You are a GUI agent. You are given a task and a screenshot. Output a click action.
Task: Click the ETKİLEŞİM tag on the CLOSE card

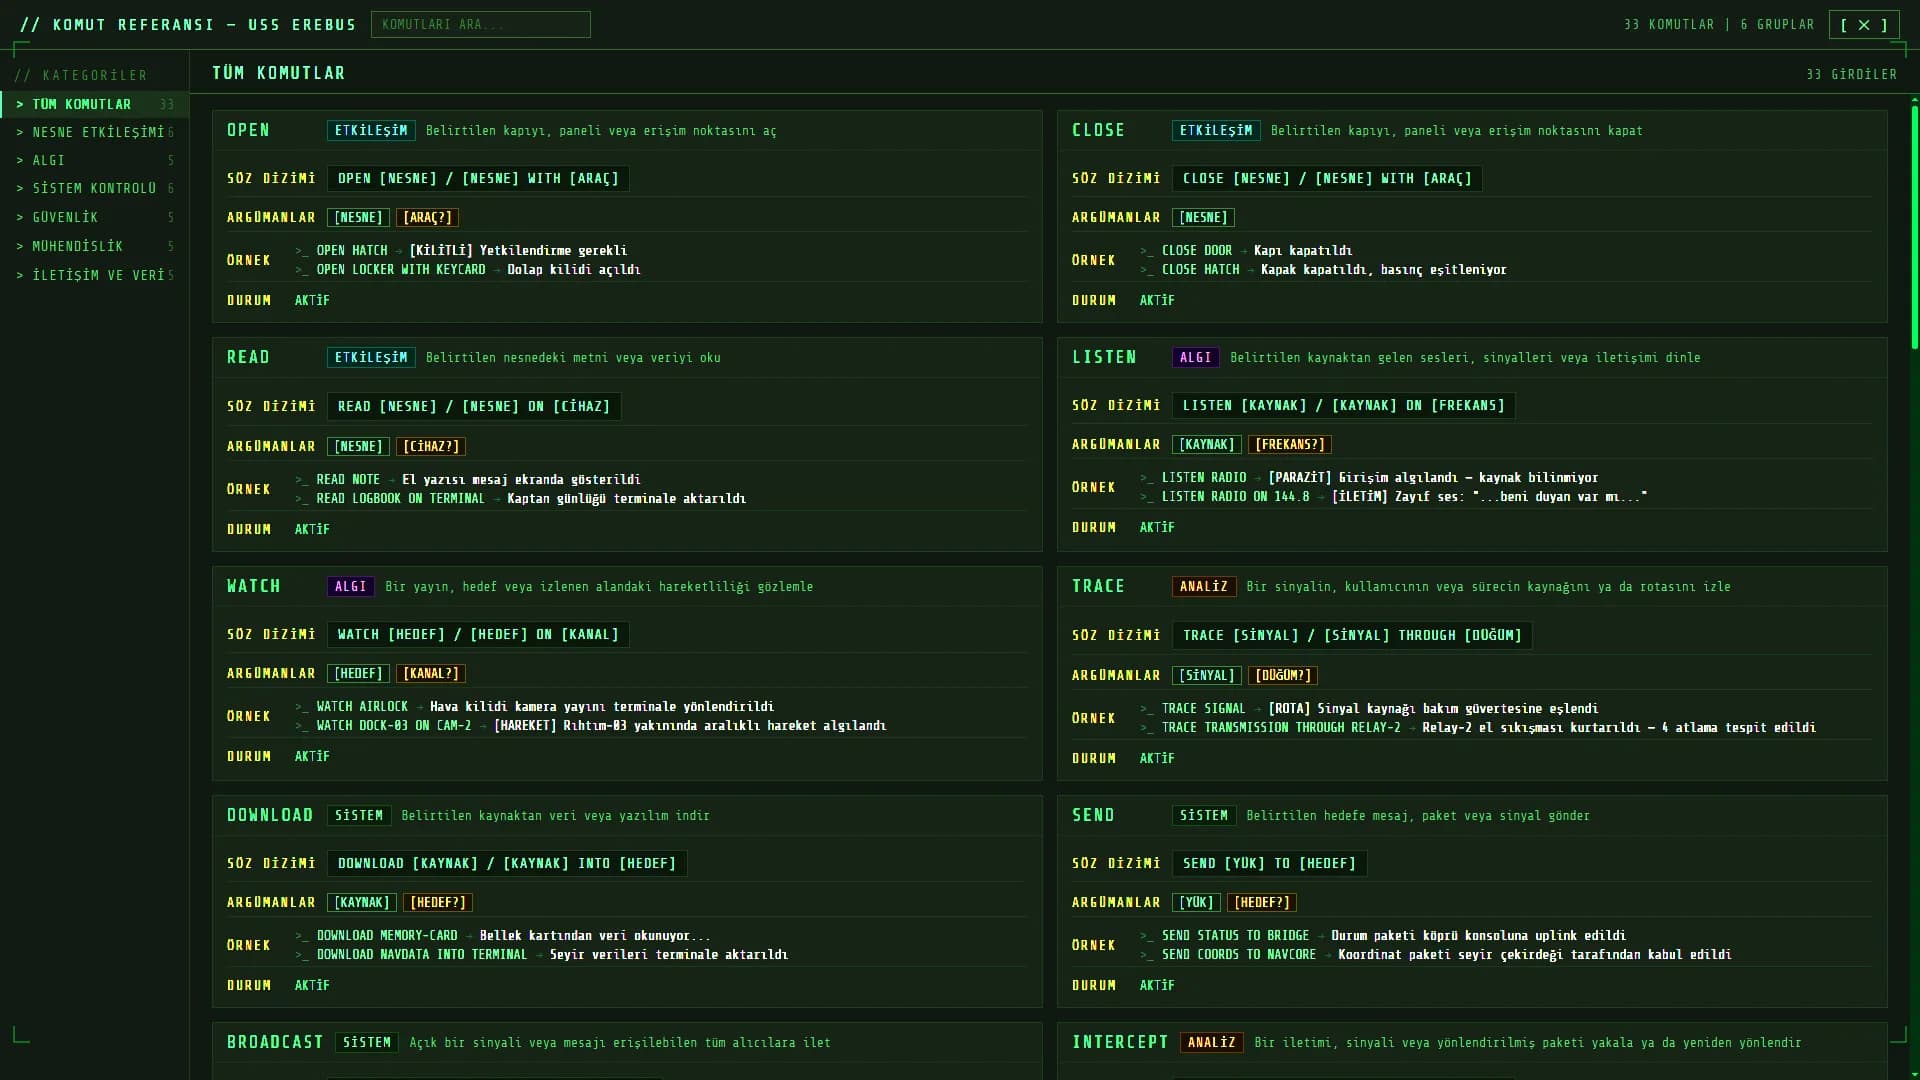1216,130
